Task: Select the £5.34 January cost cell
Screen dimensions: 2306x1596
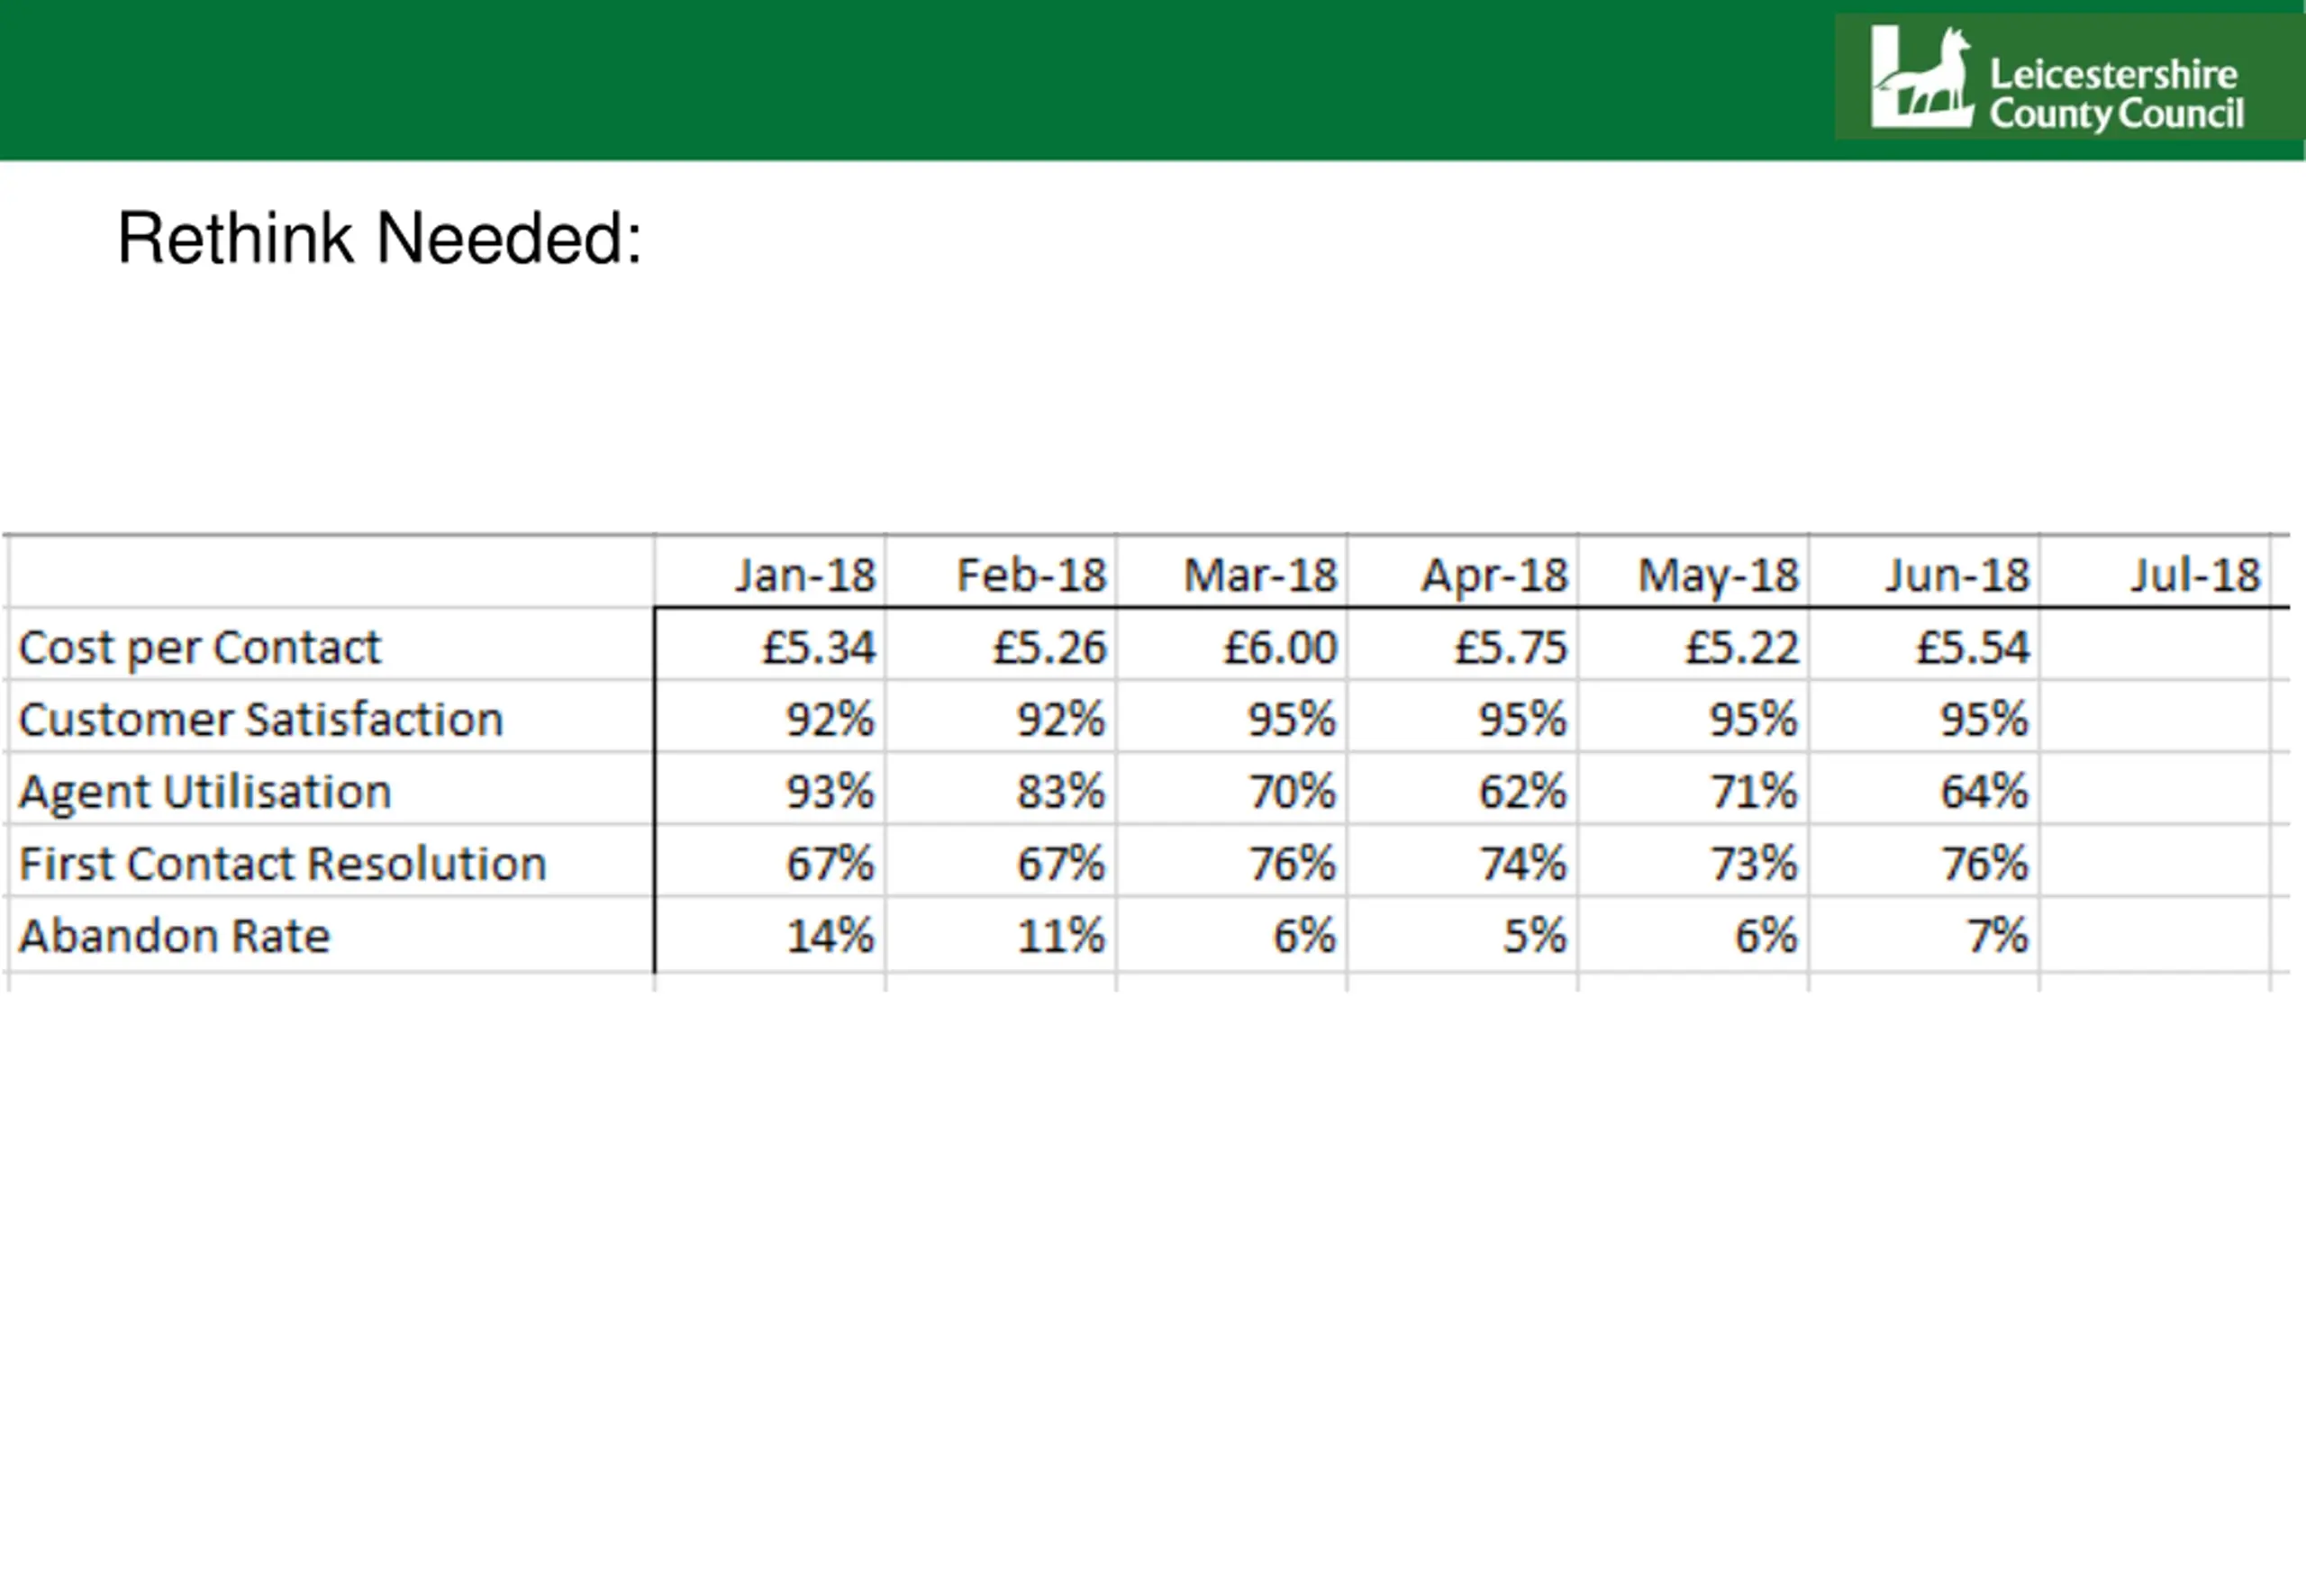Action: (x=770, y=645)
